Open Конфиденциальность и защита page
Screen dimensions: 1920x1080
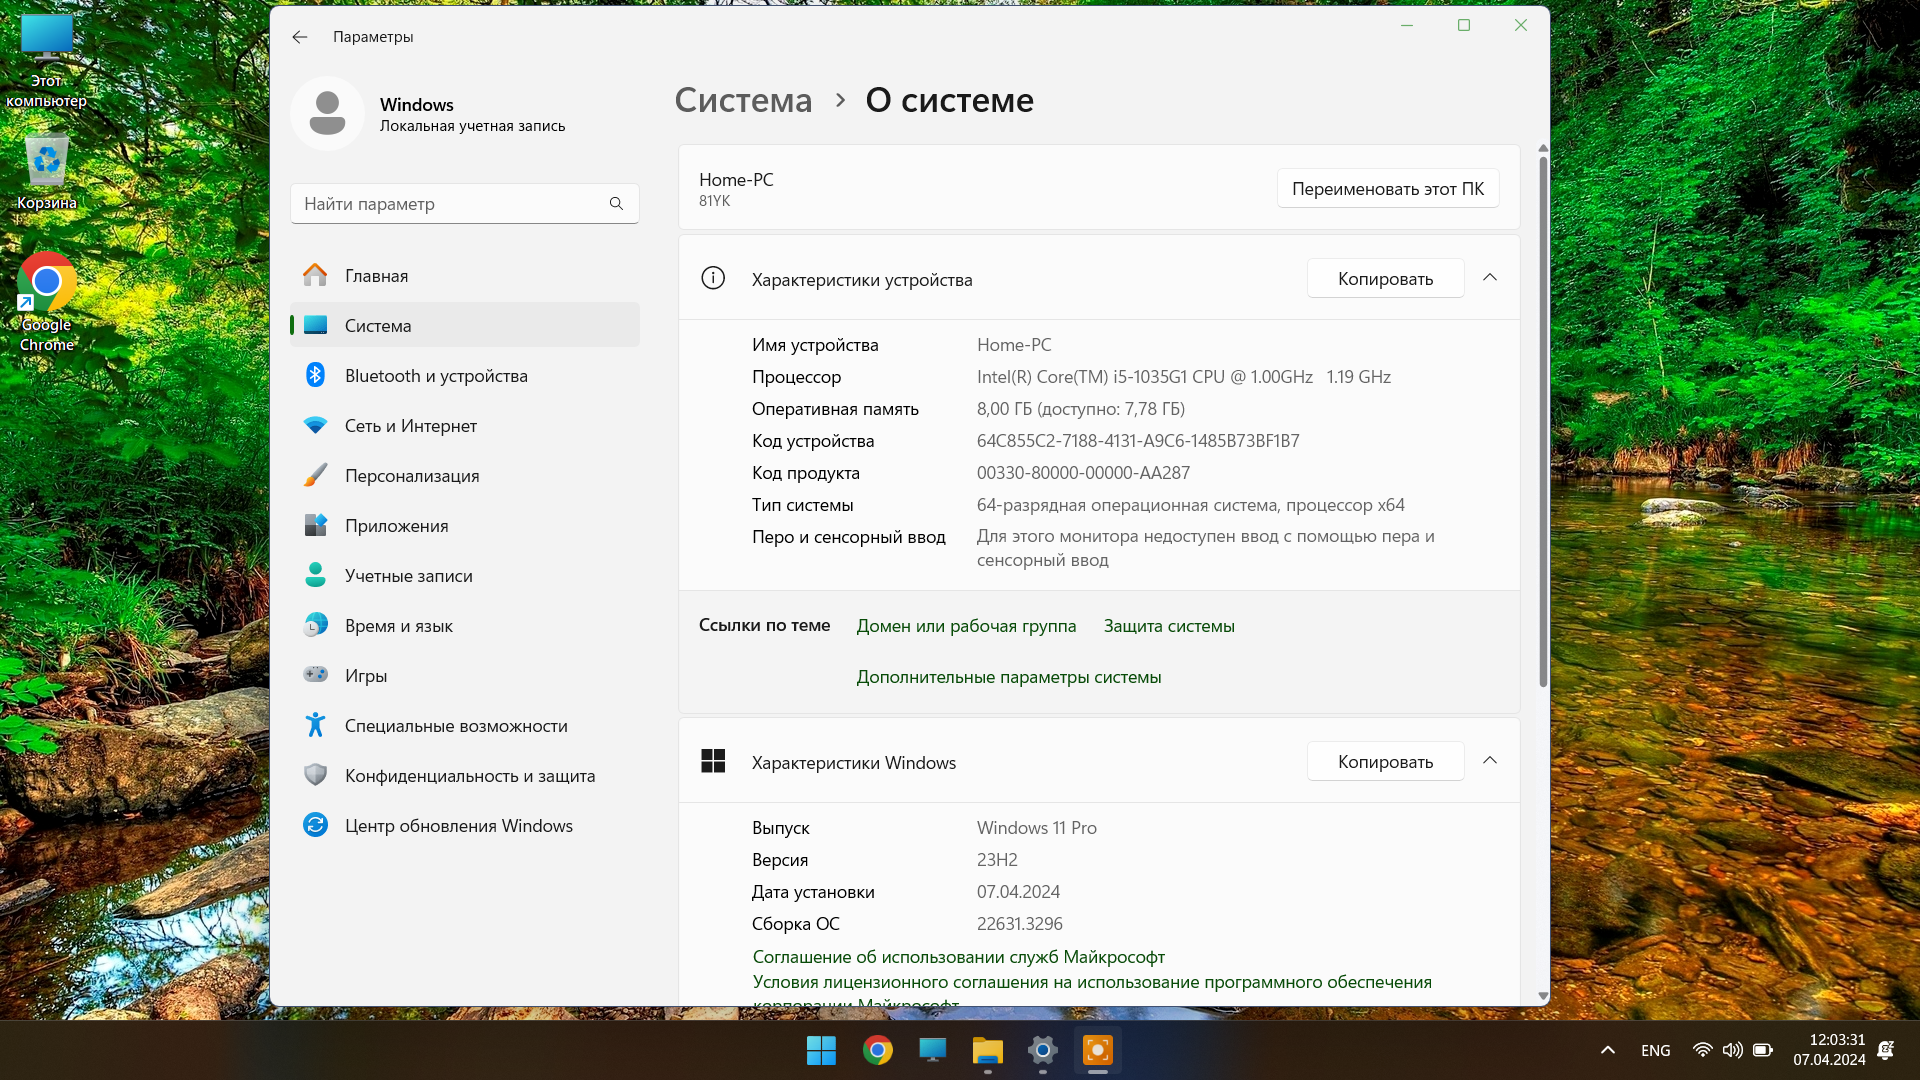click(x=469, y=776)
